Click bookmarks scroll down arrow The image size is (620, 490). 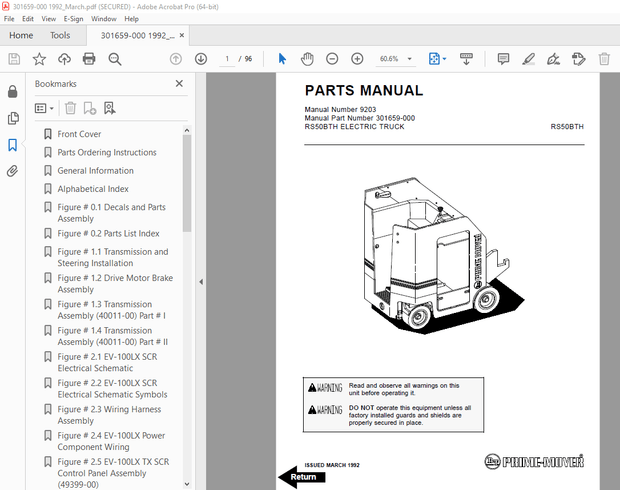pos(187,484)
